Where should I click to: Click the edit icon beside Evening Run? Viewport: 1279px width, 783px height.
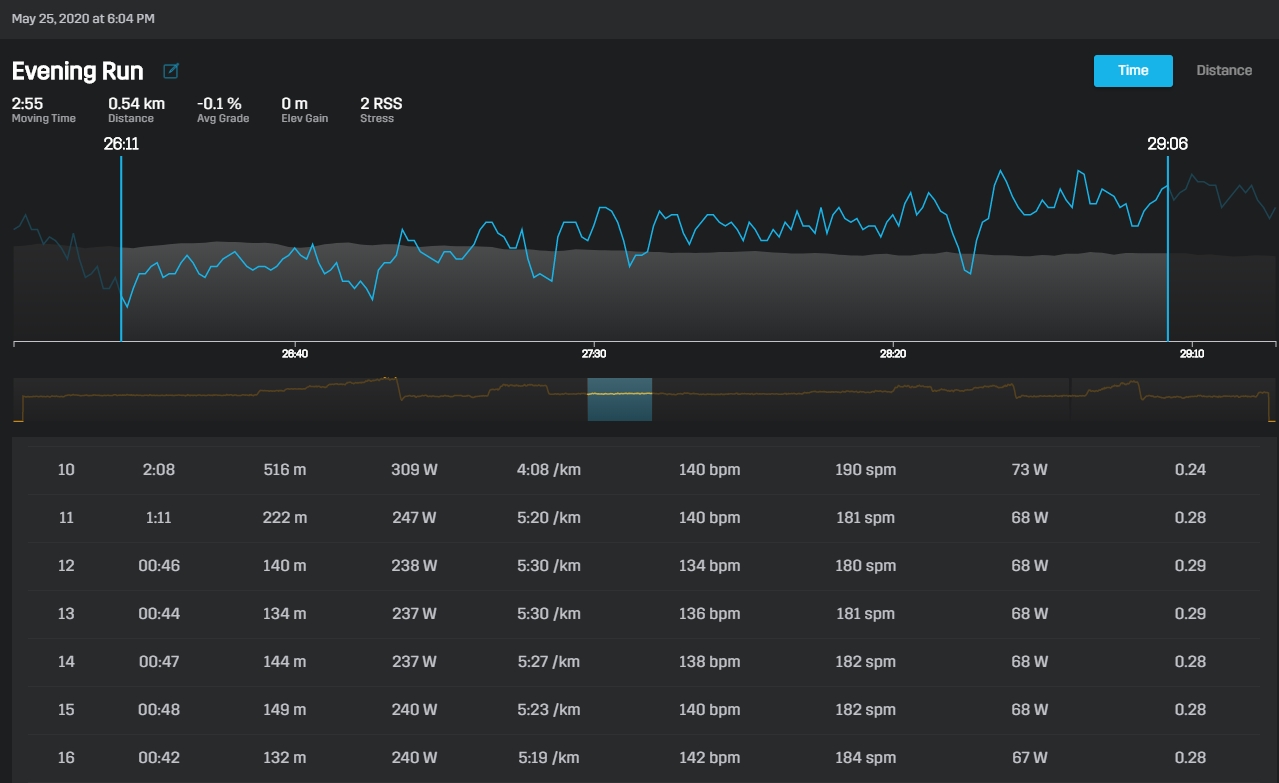(171, 71)
